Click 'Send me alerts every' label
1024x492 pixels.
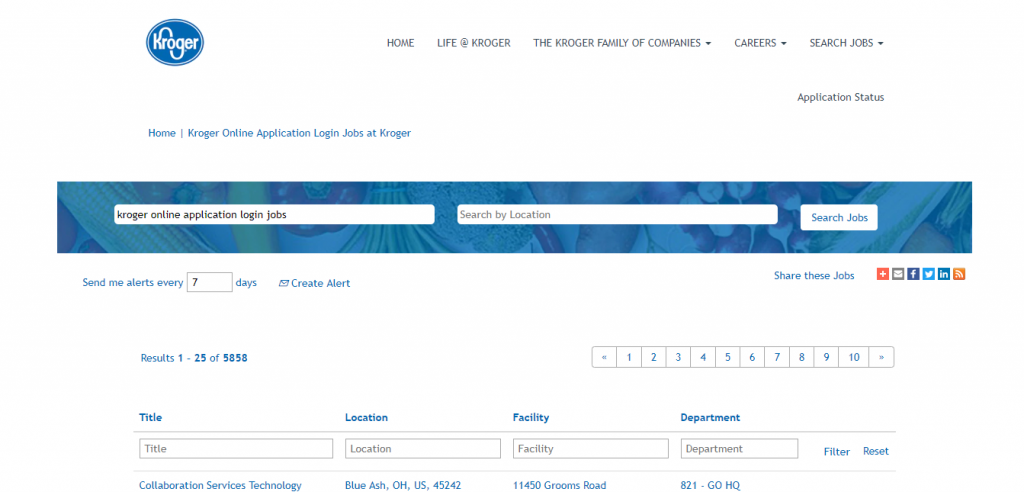point(133,283)
